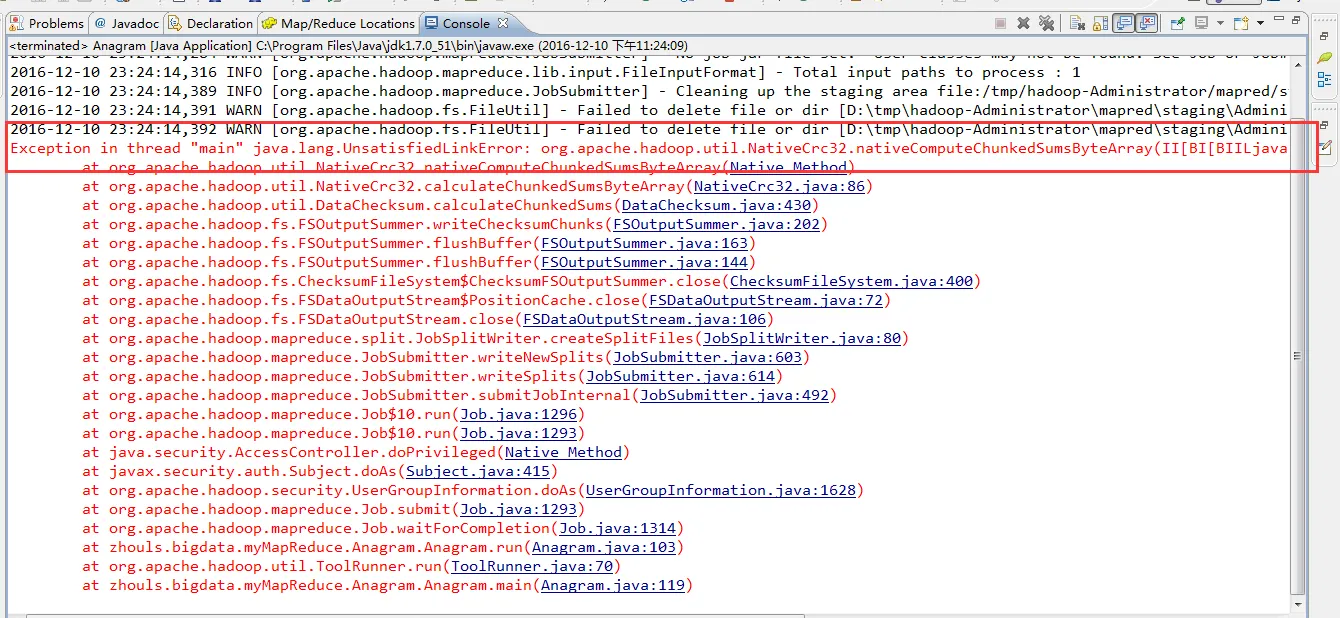
Task: Click the Display Selected Console icon
Action: click(x=1201, y=23)
